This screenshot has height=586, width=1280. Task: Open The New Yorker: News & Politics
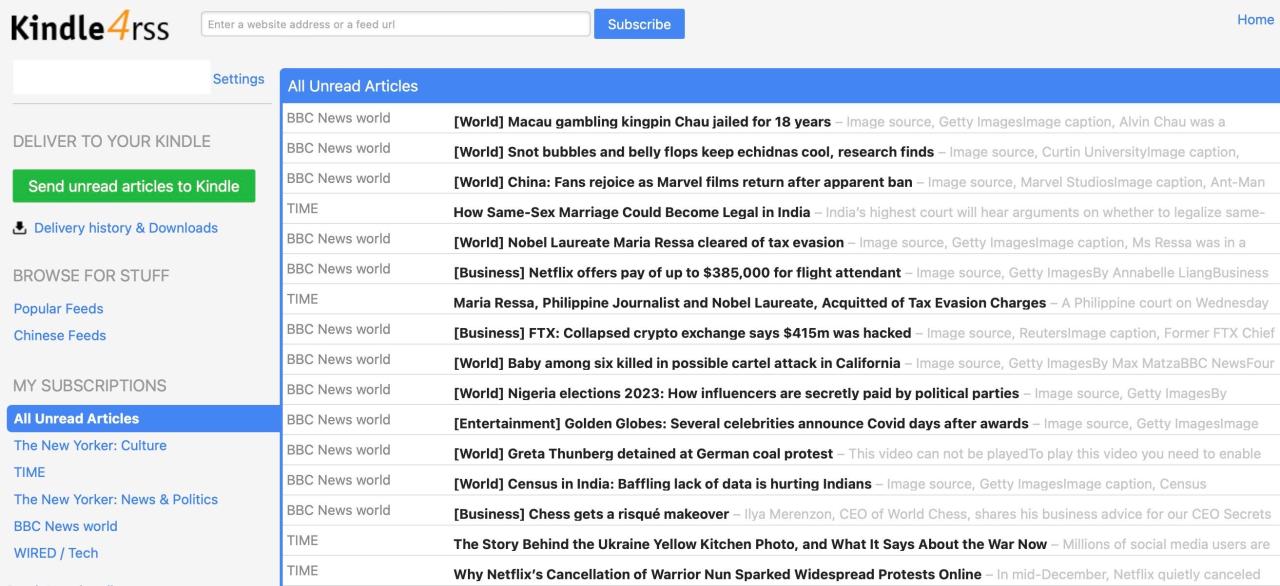[x=116, y=500]
